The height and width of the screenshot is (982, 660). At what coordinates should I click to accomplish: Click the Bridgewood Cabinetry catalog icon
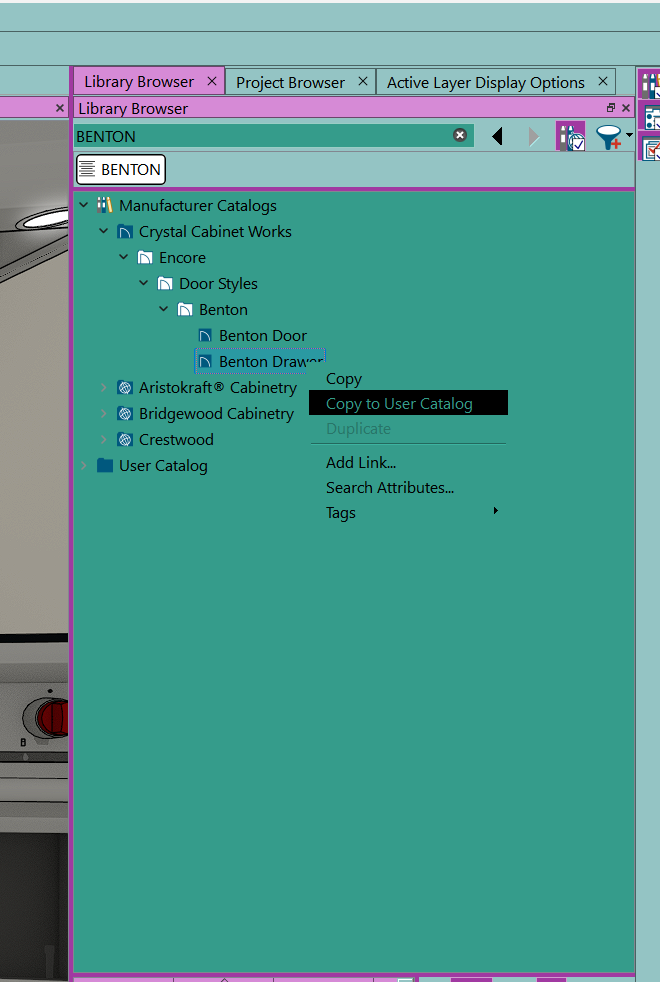125,413
